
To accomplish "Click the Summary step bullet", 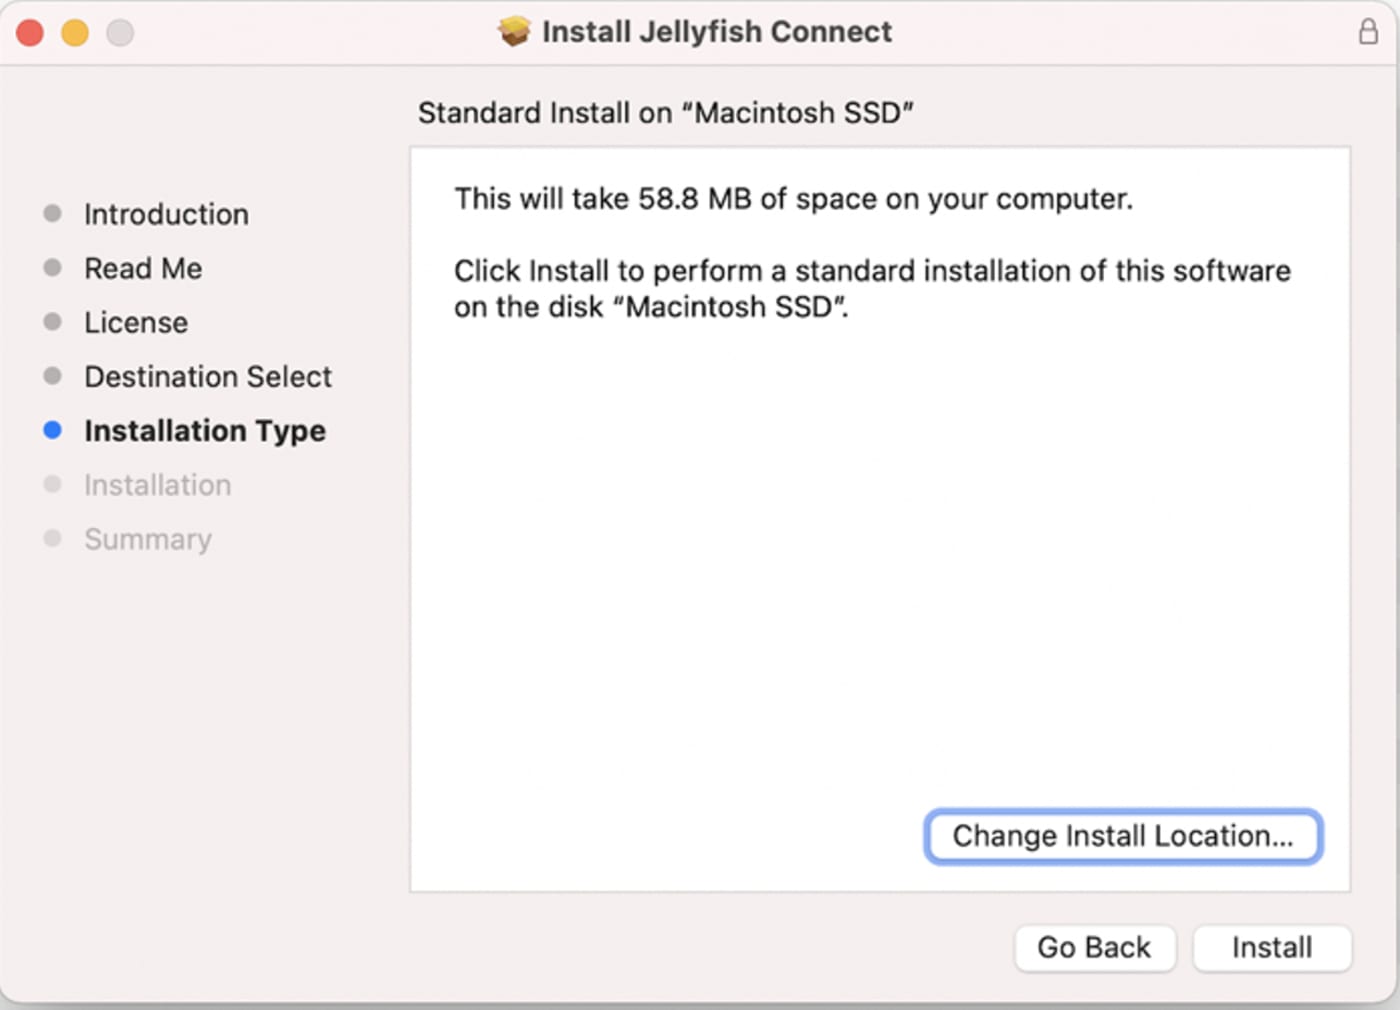I will point(53,539).
